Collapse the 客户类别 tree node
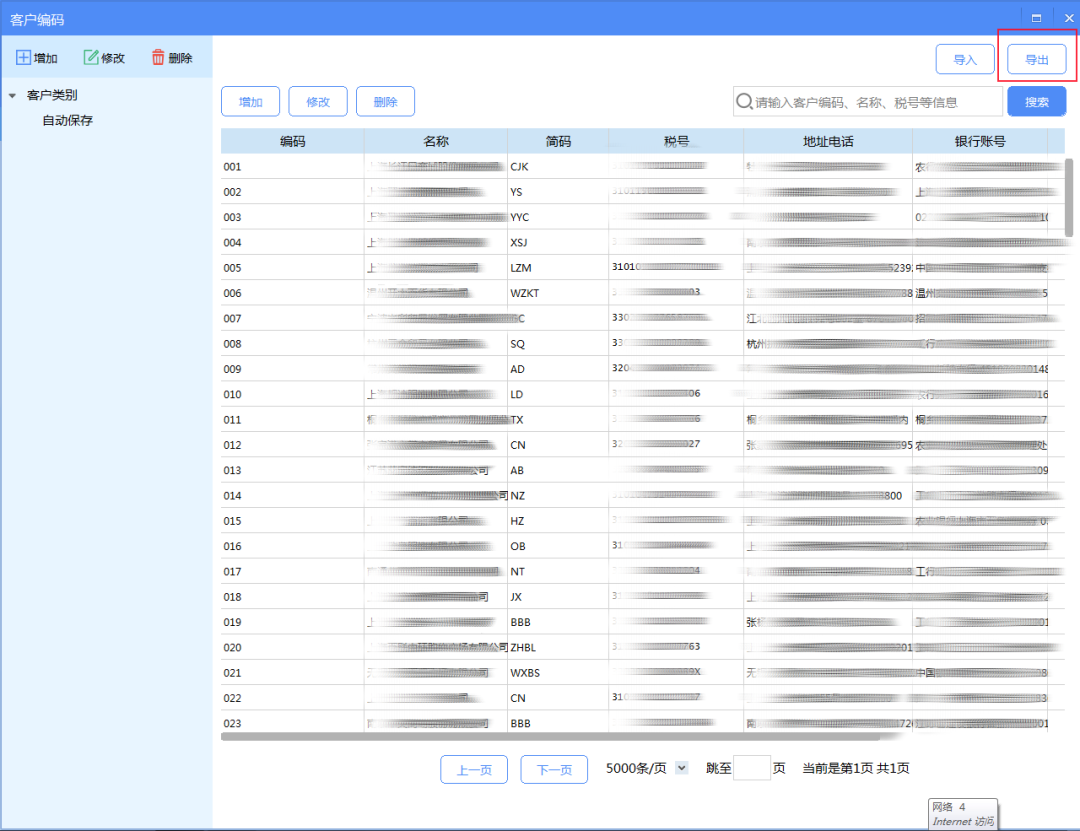 coord(12,96)
